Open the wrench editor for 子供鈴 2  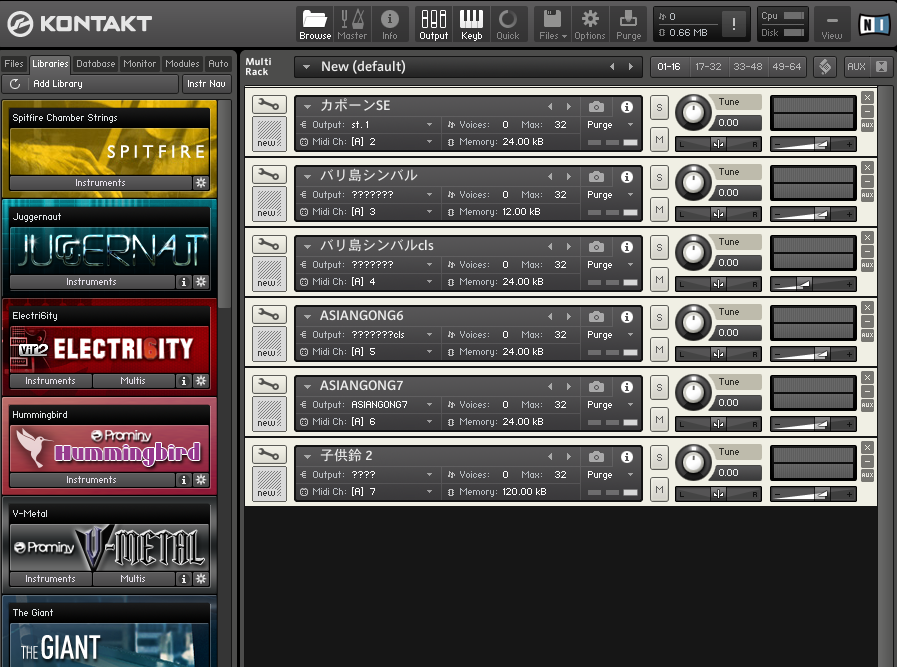point(269,455)
